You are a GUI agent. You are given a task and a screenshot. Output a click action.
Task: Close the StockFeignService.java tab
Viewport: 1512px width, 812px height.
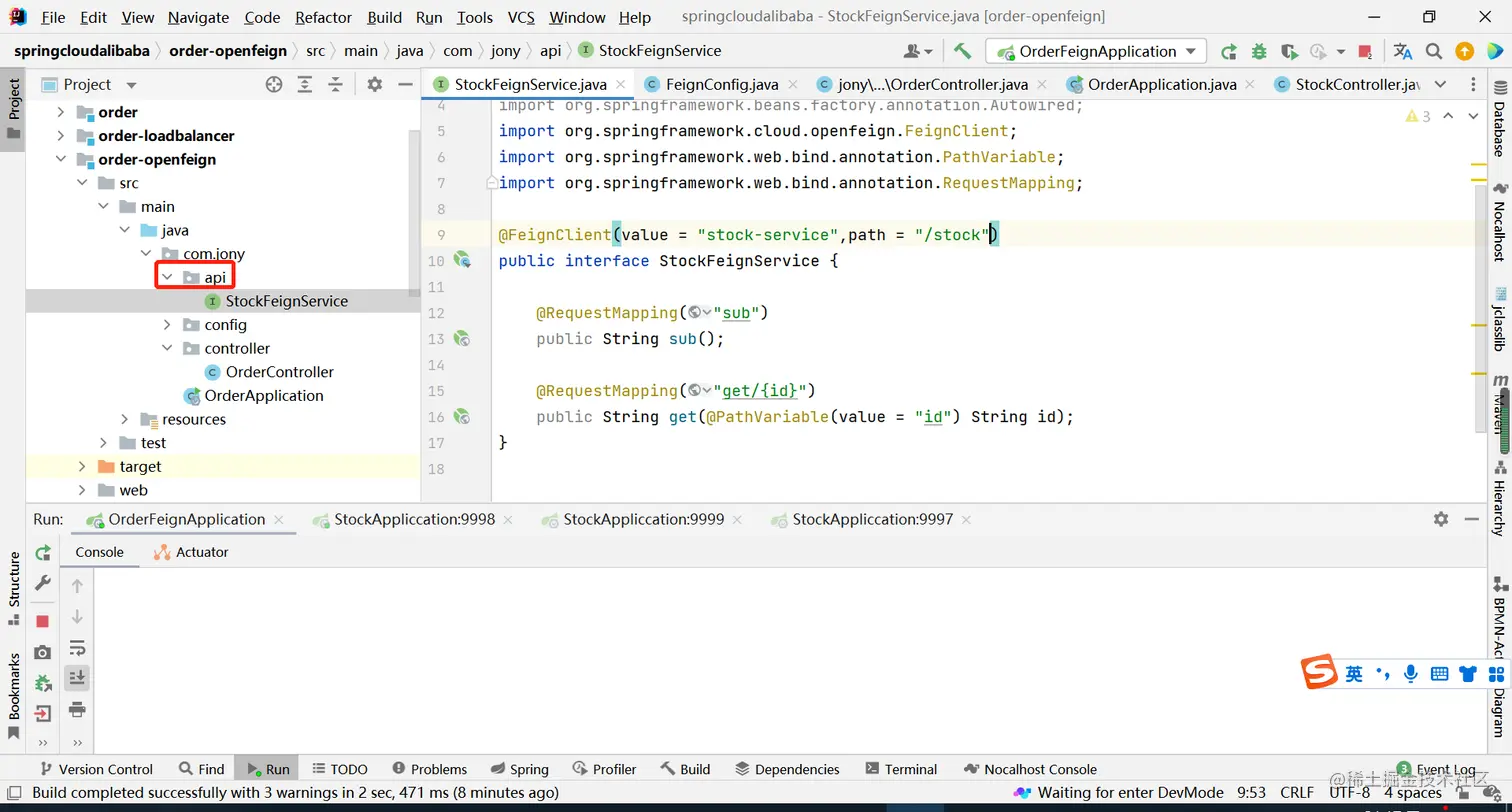point(620,84)
